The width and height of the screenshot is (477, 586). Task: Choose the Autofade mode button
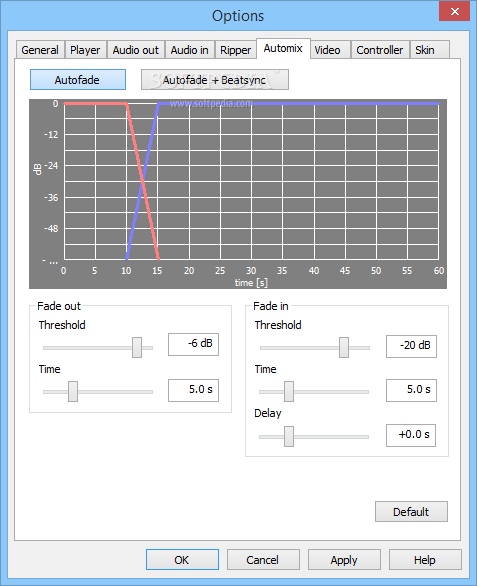78,80
